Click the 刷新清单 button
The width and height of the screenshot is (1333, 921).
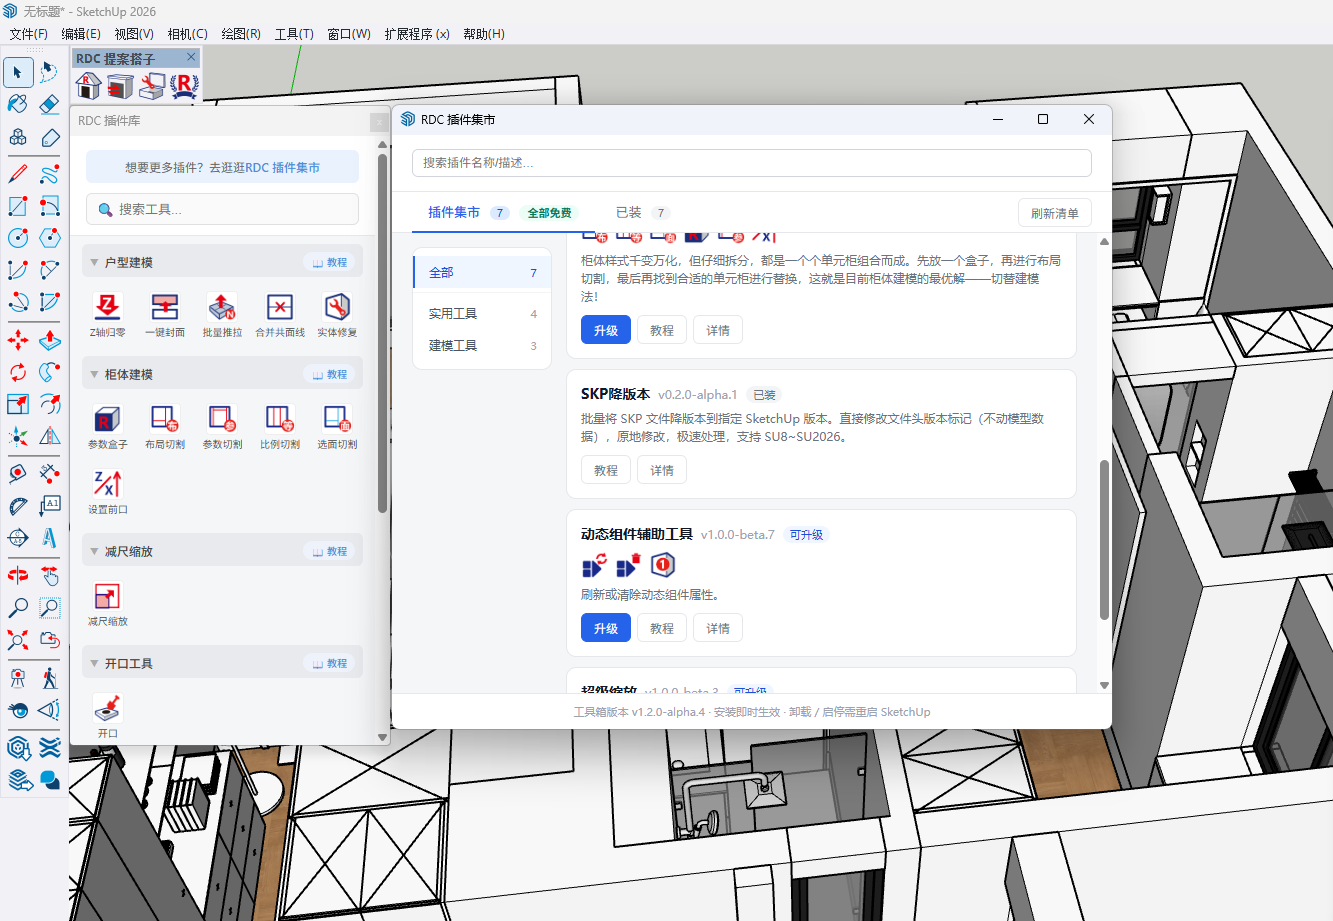pyautogui.click(x=1054, y=213)
